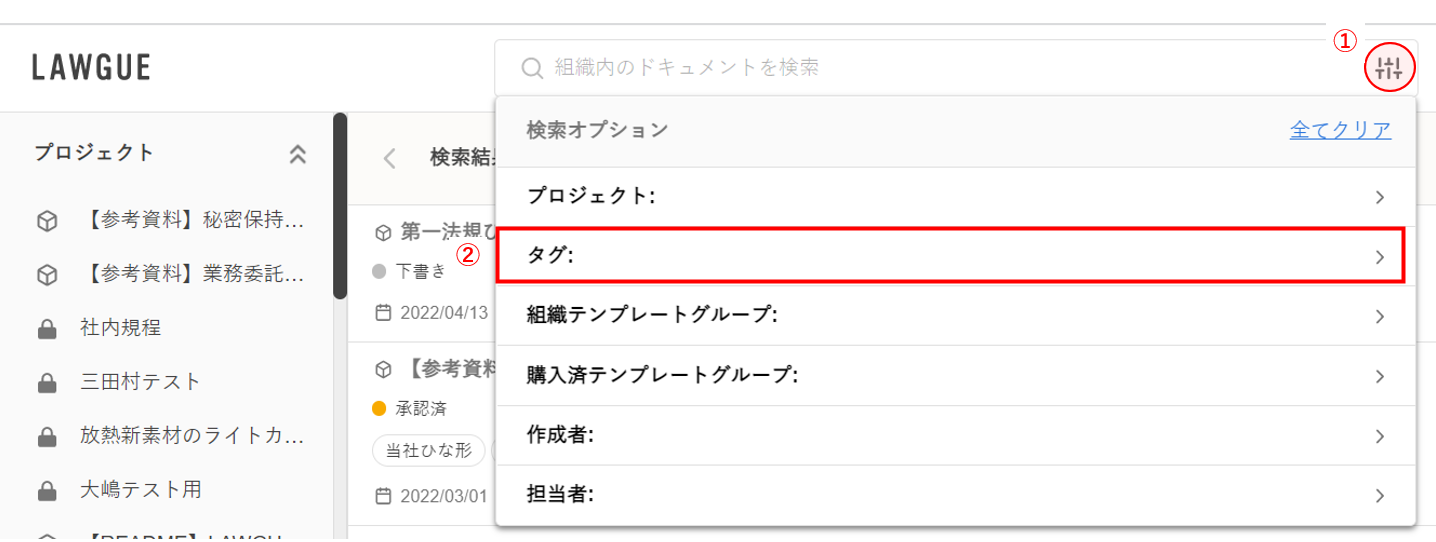This screenshot has width=1436, height=542.
Task: Collapse the プロジェクト sidebar section
Action: click(297, 154)
